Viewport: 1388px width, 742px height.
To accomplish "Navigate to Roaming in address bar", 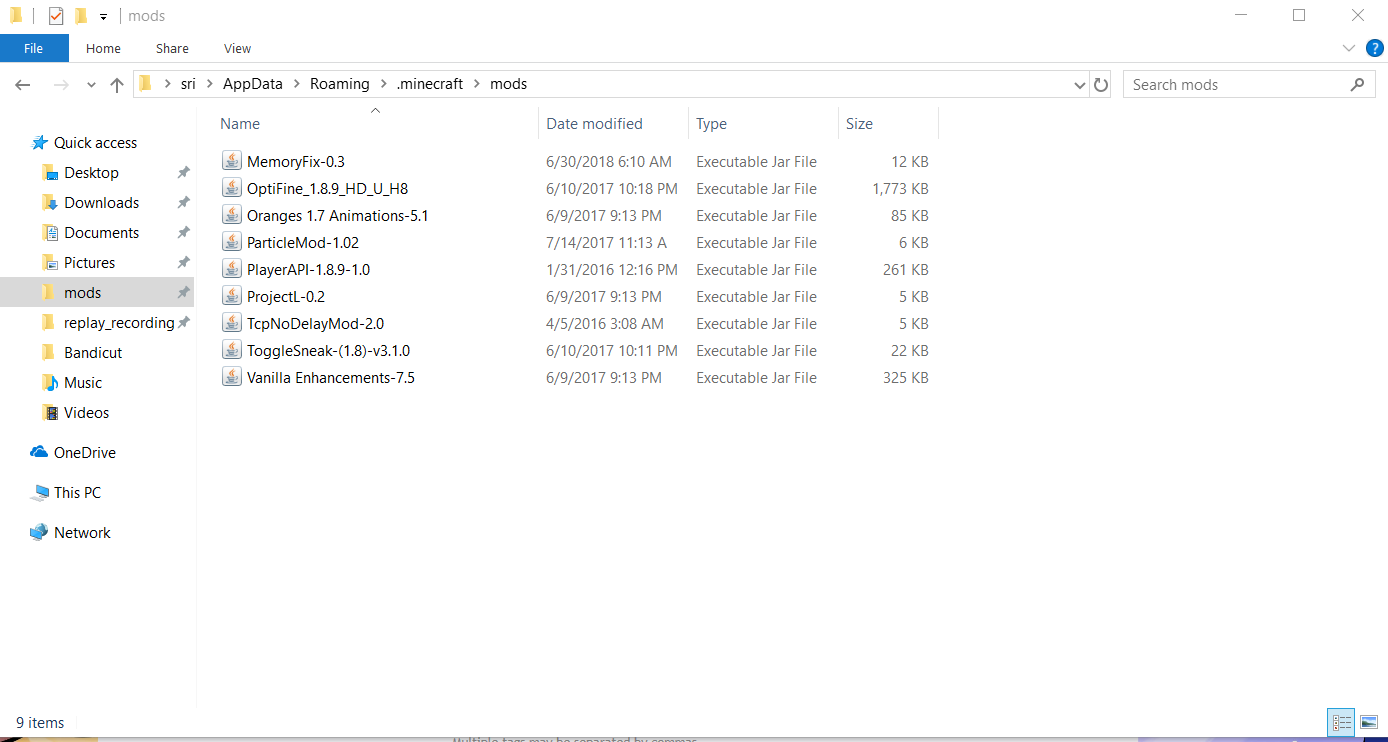I will (340, 84).
